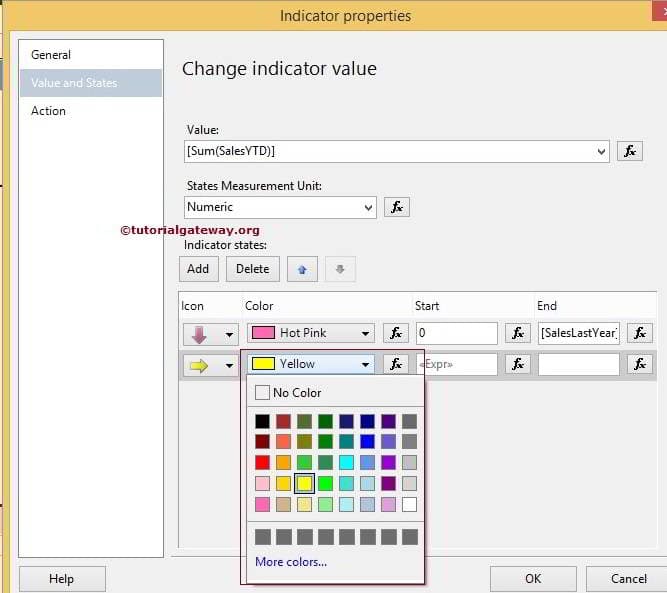Pick the dark purple swatch in fourth row
This screenshot has height=593, width=667.
click(388, 483)
